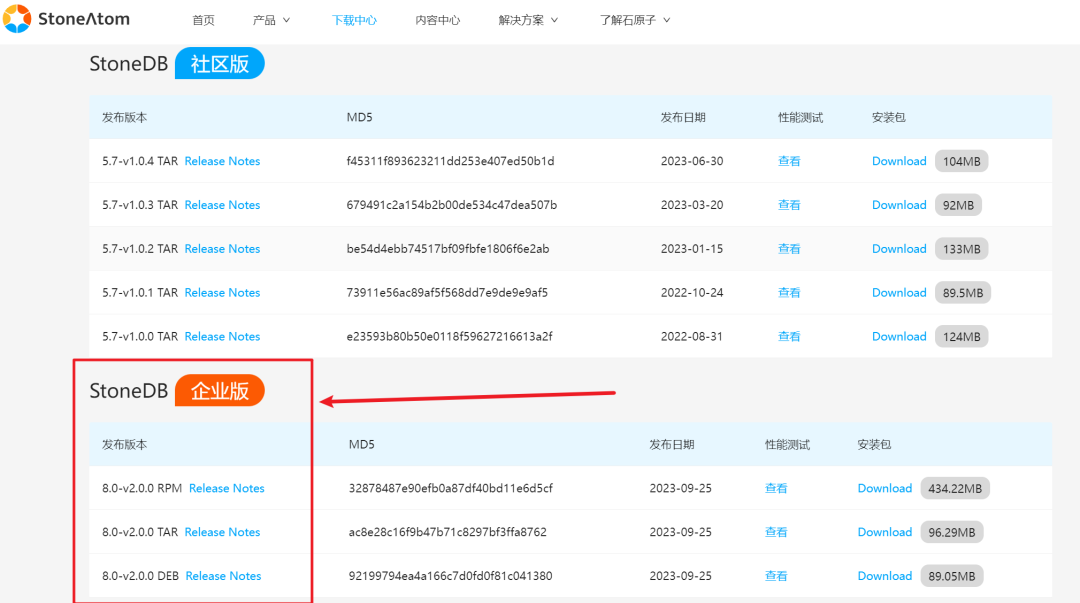
Task: Download the 8.0-v2.0.0 DEB package
Action: click(884, 576)
